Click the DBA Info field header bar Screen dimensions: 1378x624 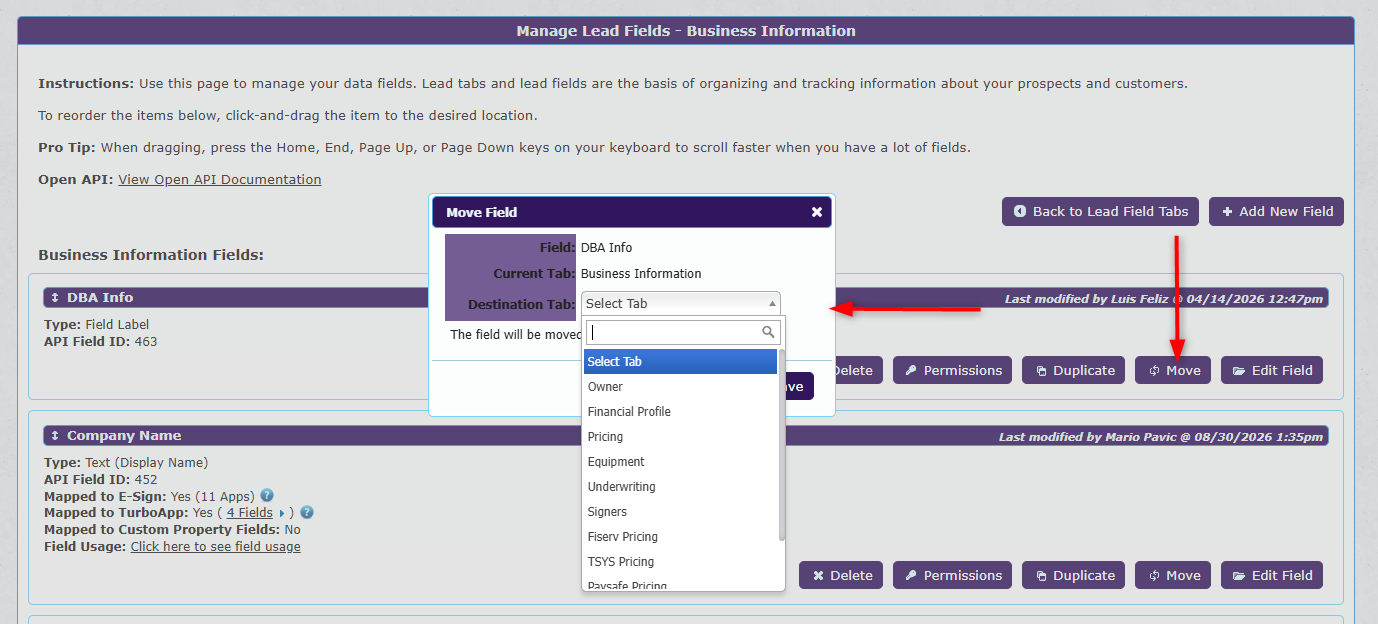[686, 298]
